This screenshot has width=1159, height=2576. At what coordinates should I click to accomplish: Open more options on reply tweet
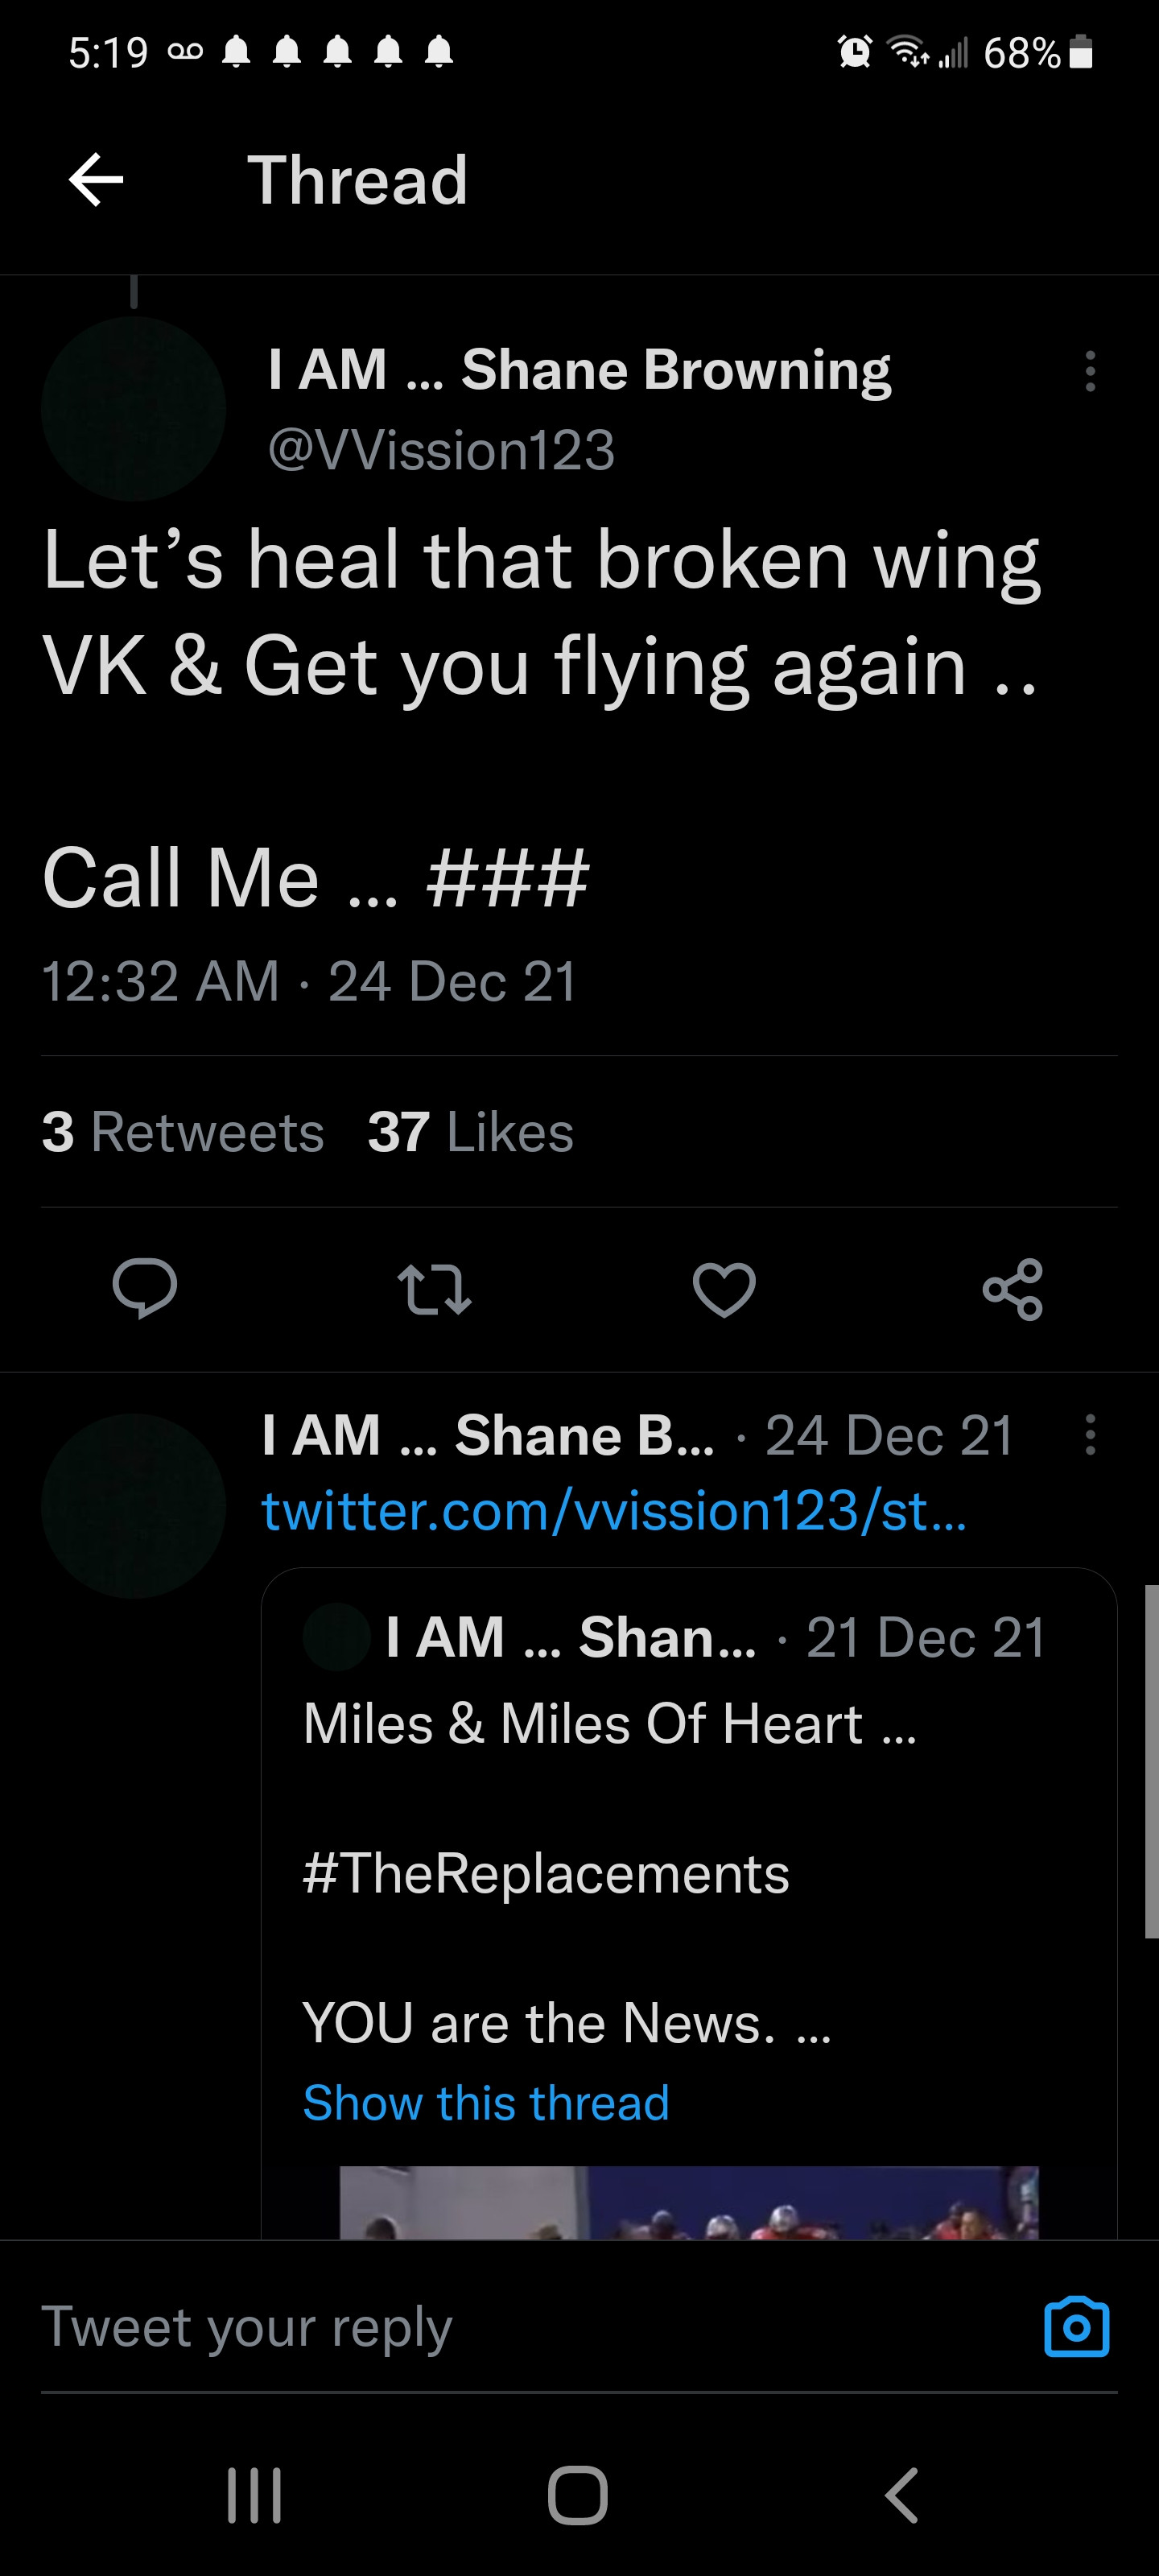coord(1090,1434)
